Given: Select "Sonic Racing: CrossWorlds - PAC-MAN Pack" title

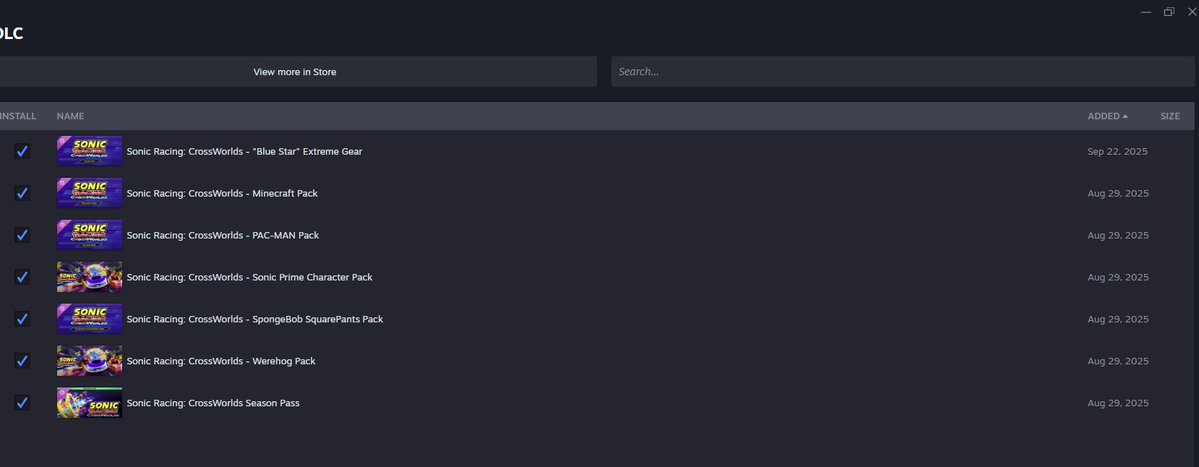Looking at the screenshot, I should pos(223,235).
